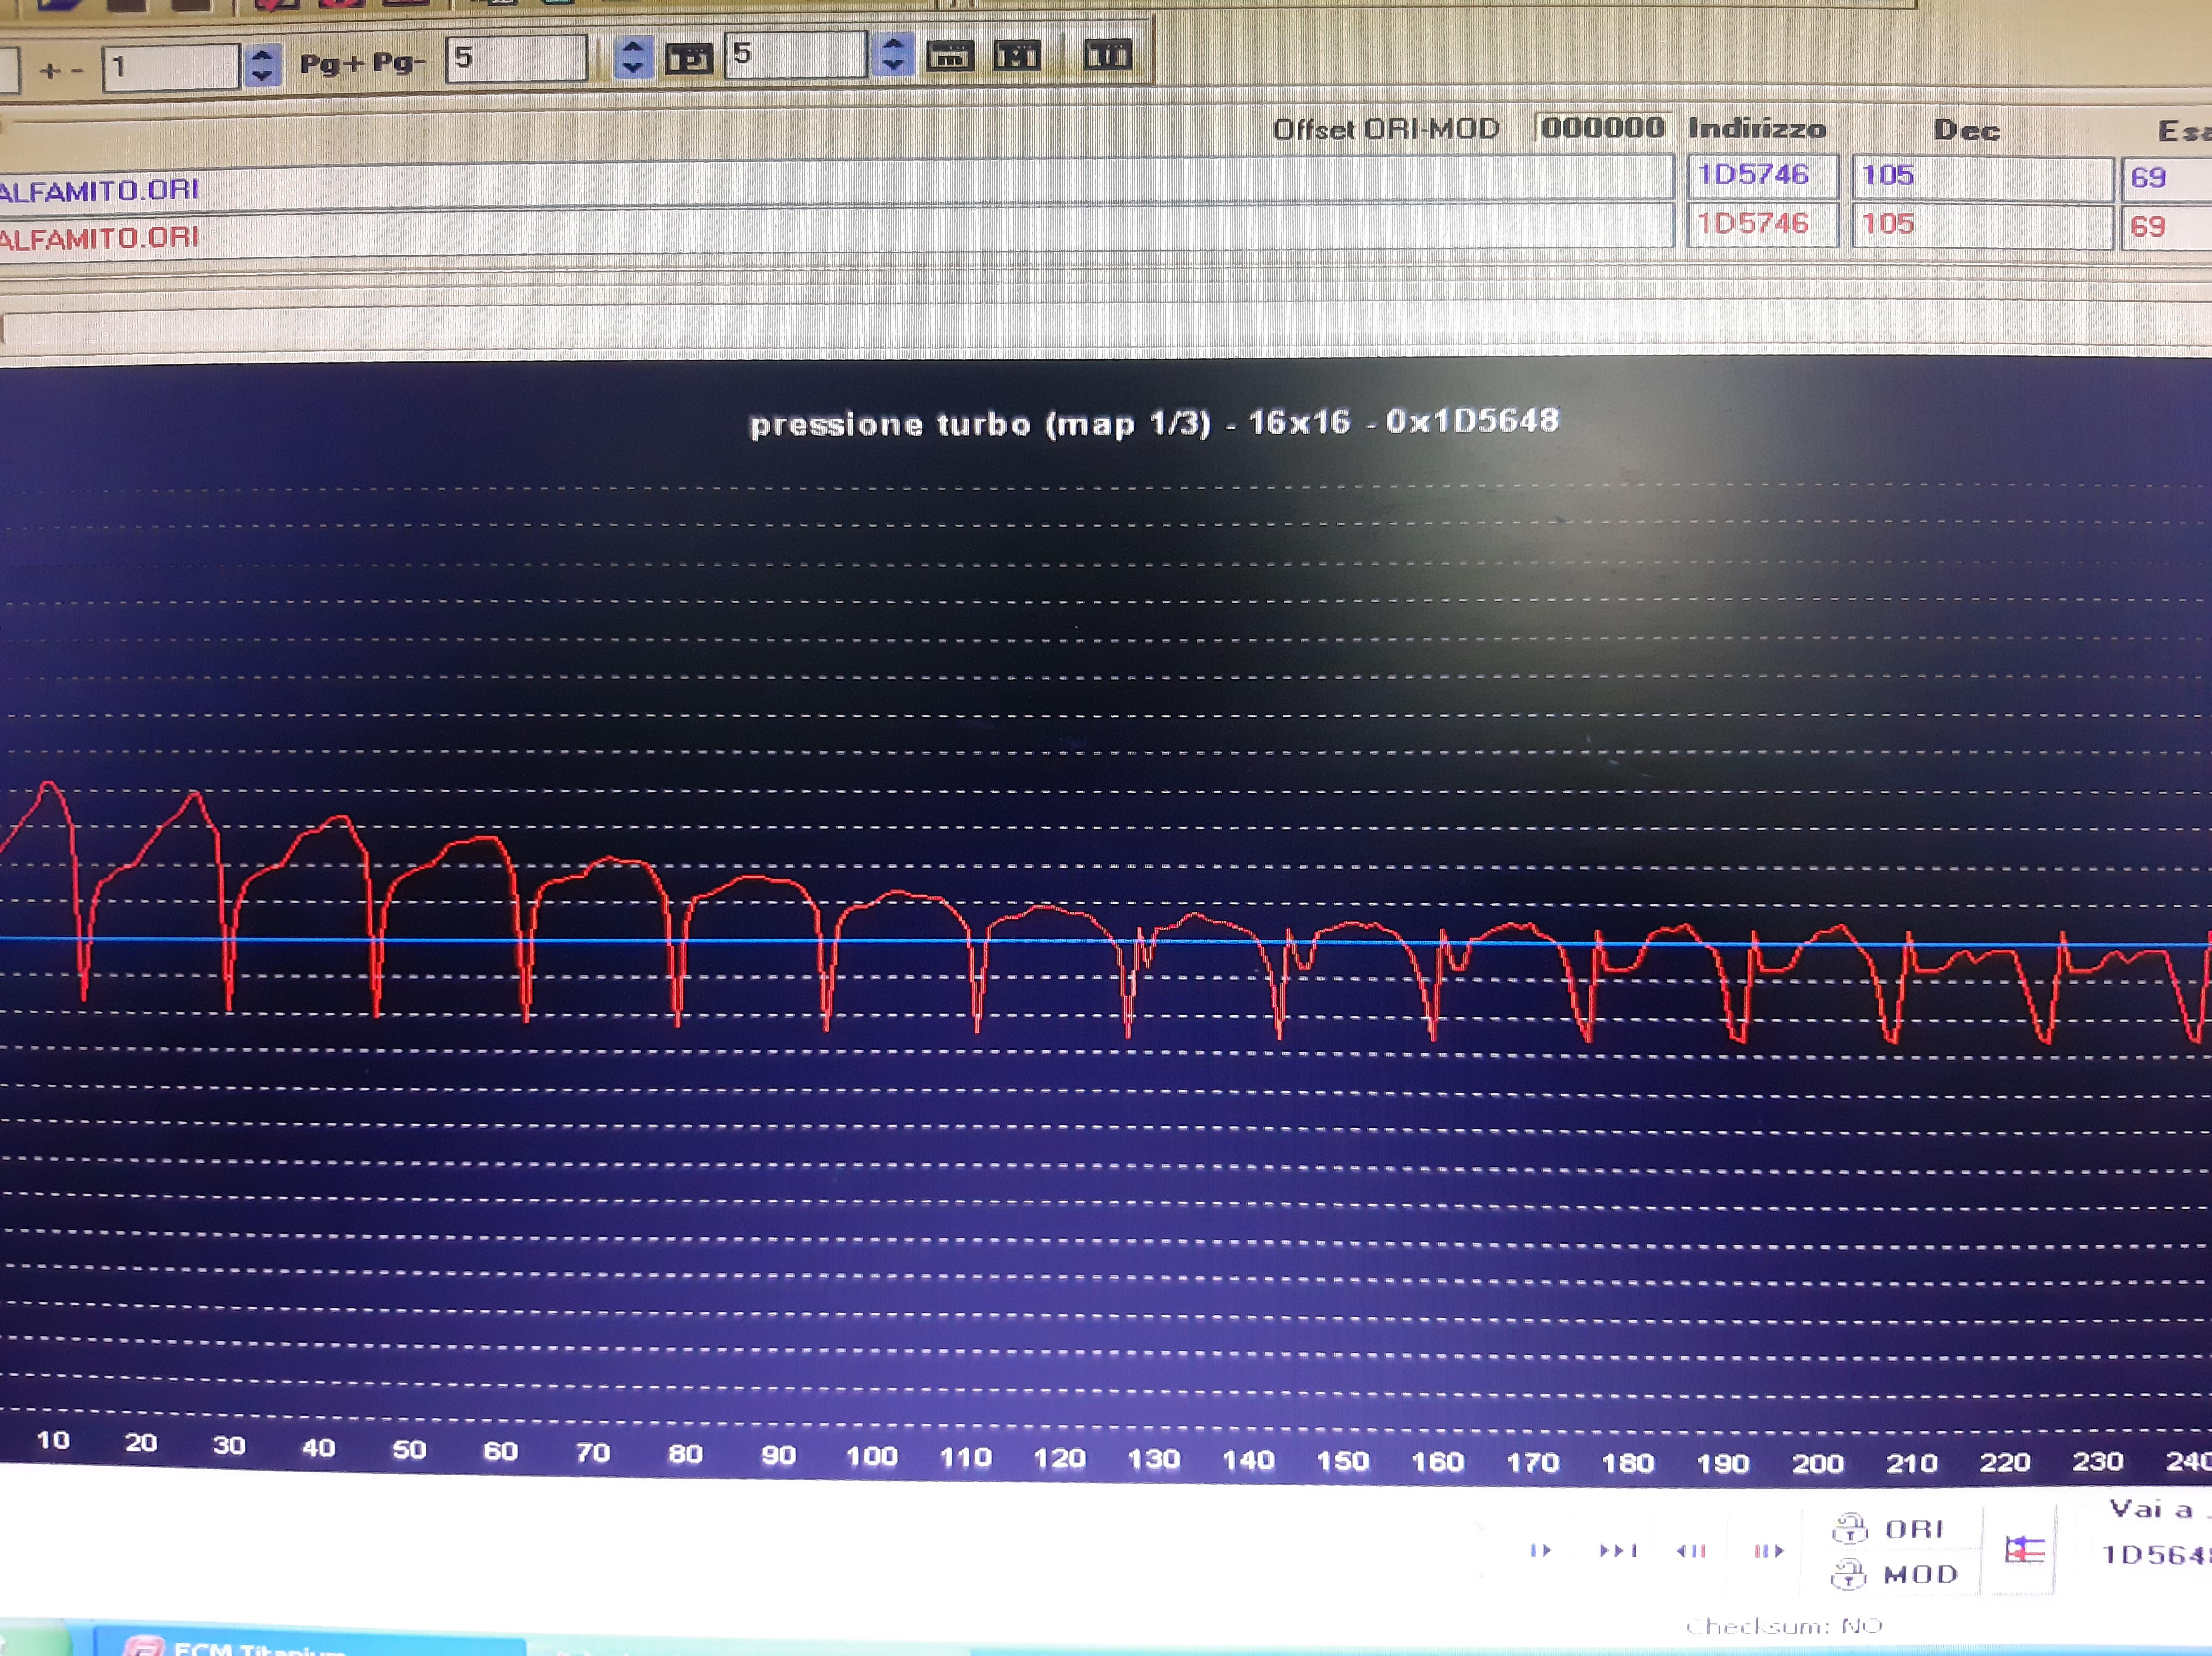Click the graph title 'pressione turbo (map 1/3)'
The width and height of the screenshot is (2212, 1656).
980,424
